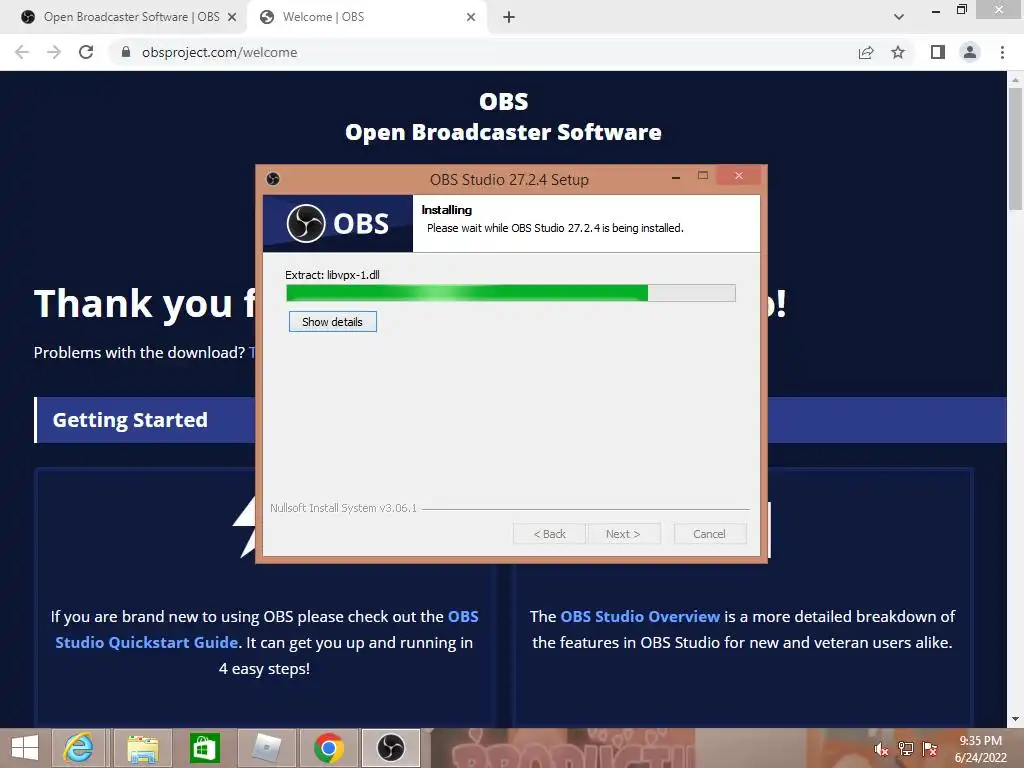Open the tab search dropdown in Chrome

pyautogui.click(x=899, y=17)
